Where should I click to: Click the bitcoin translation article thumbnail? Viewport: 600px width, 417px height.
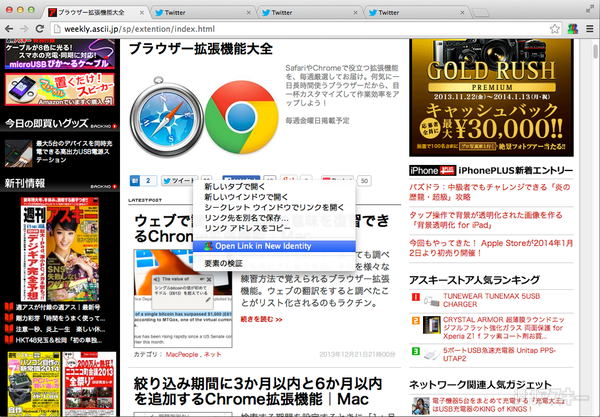[183, 298]
